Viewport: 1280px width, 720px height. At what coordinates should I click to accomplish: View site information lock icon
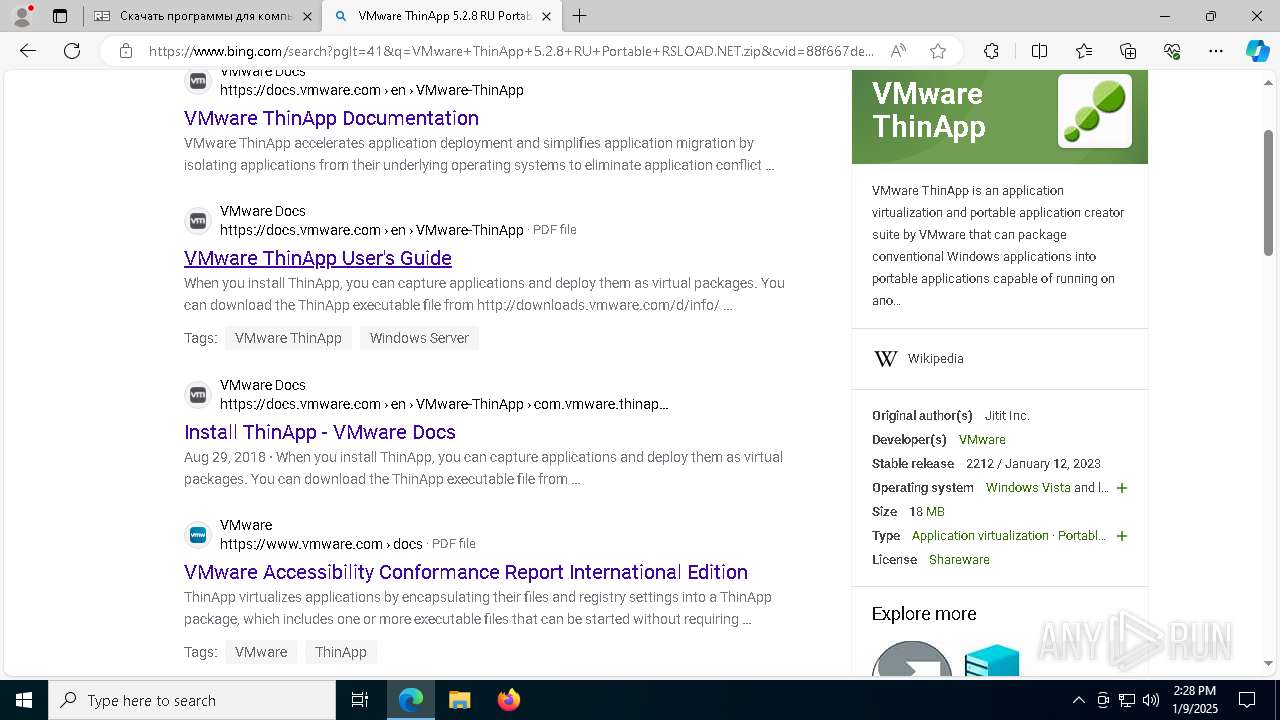pos(126,51)
